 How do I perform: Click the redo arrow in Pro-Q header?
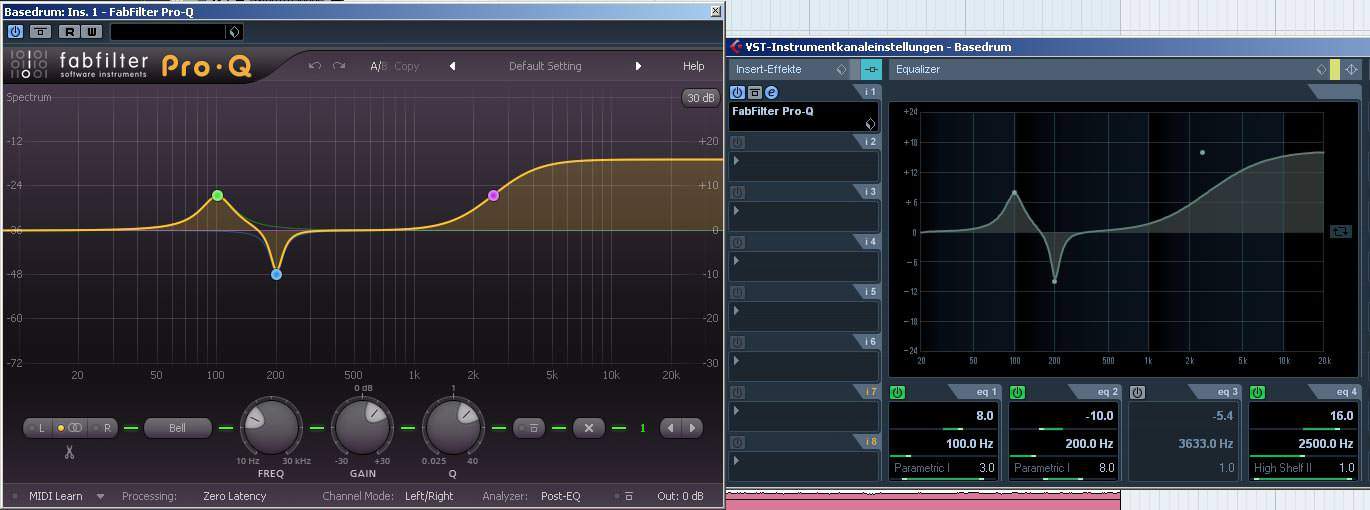[340, 66]
